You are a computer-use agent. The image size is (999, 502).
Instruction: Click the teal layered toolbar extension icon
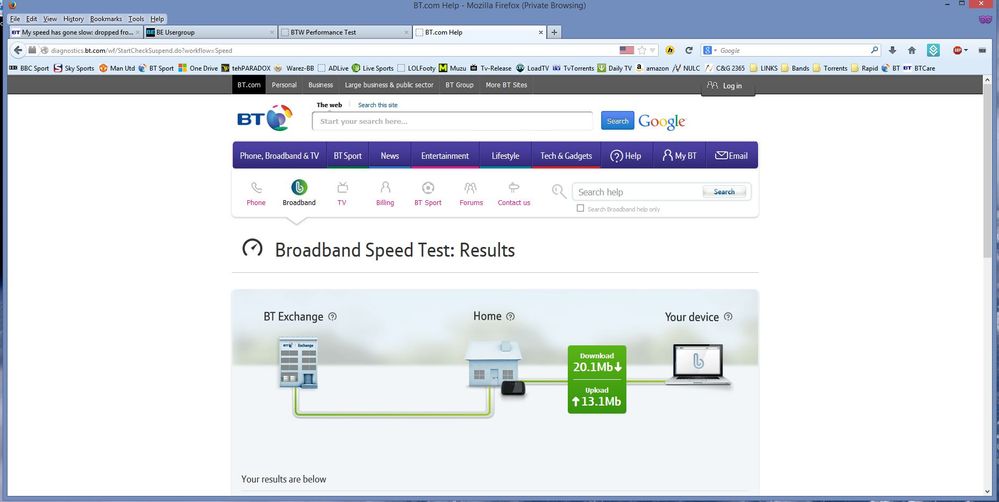coord(933,50)
